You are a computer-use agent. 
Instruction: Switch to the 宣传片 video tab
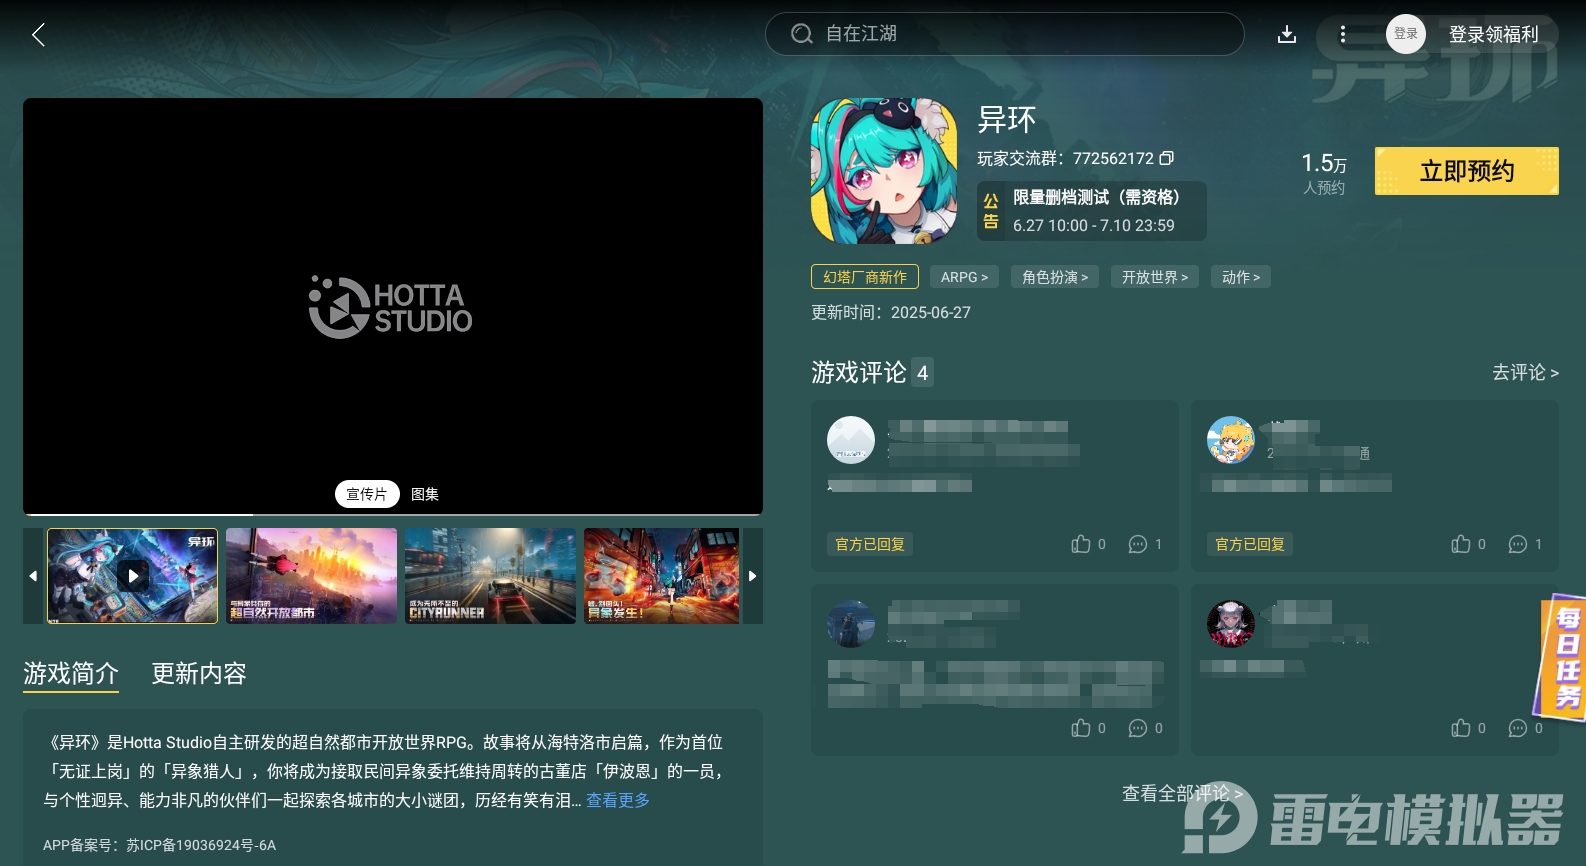[367, 494]
